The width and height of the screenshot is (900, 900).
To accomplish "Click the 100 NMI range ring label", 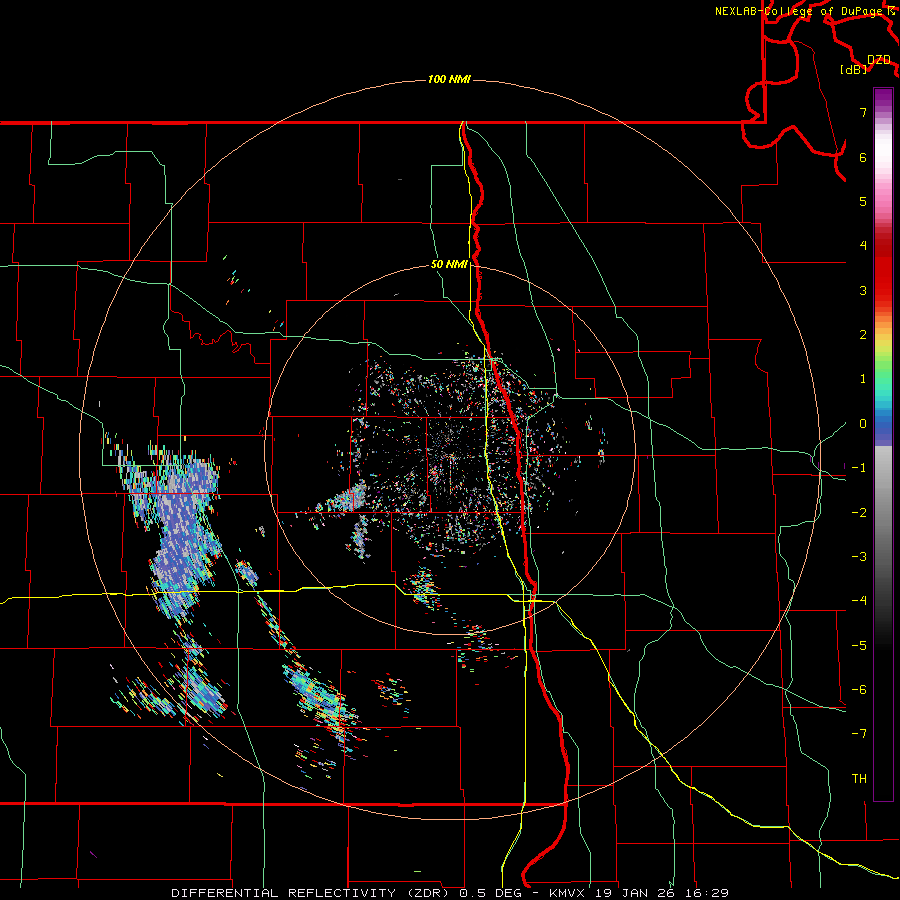I will click(449, 79).
